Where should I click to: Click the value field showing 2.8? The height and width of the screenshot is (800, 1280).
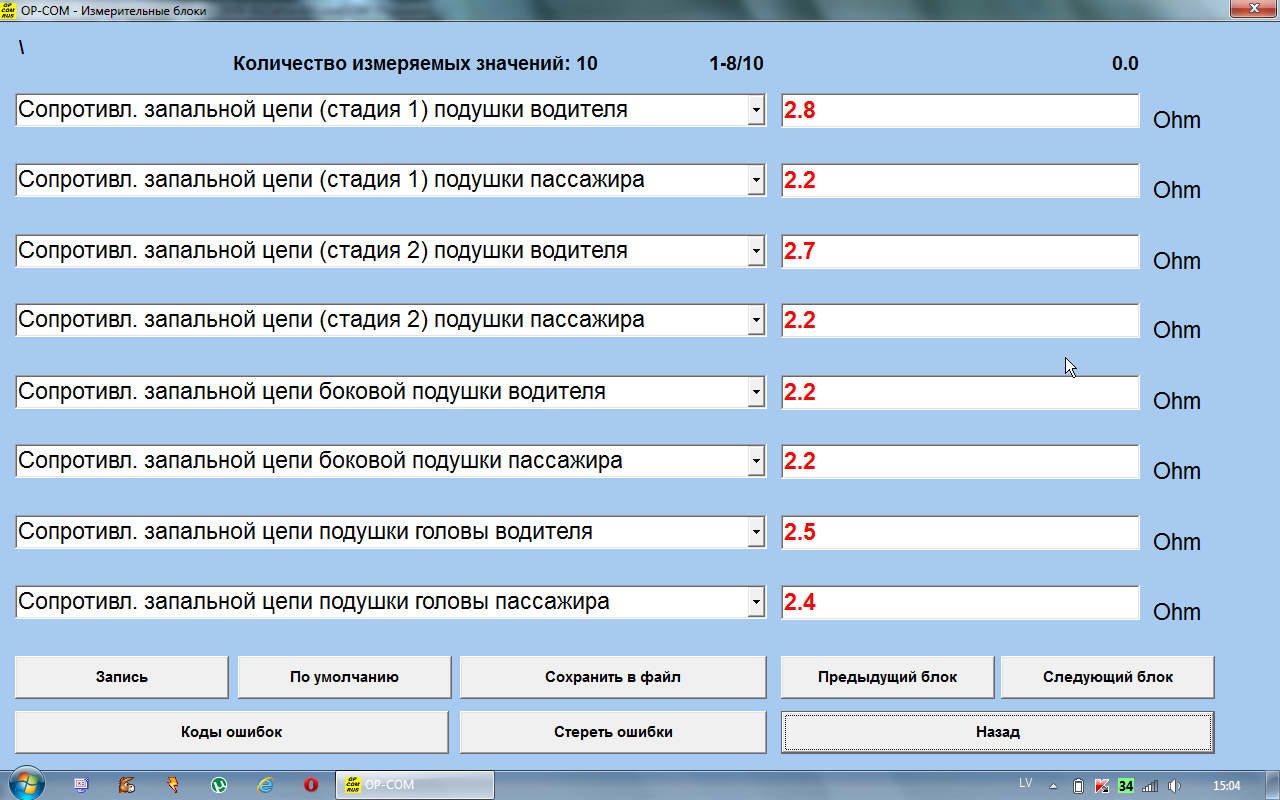(959, 111)
